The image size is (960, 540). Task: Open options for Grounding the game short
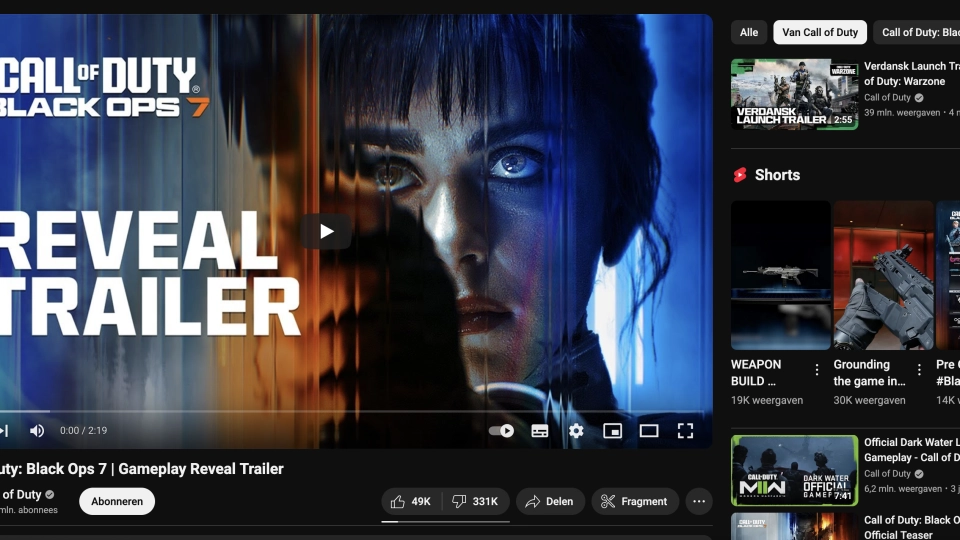[x=919, y=370]
